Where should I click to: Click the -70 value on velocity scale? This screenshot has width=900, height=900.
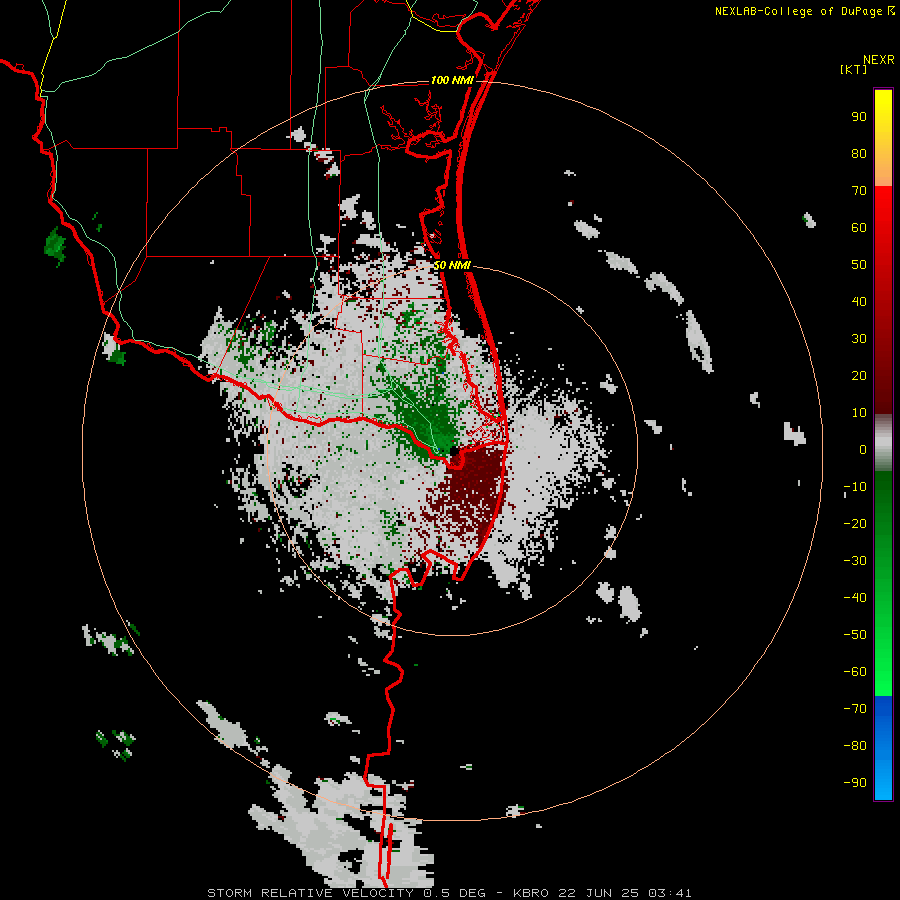(x=855, y=709)
